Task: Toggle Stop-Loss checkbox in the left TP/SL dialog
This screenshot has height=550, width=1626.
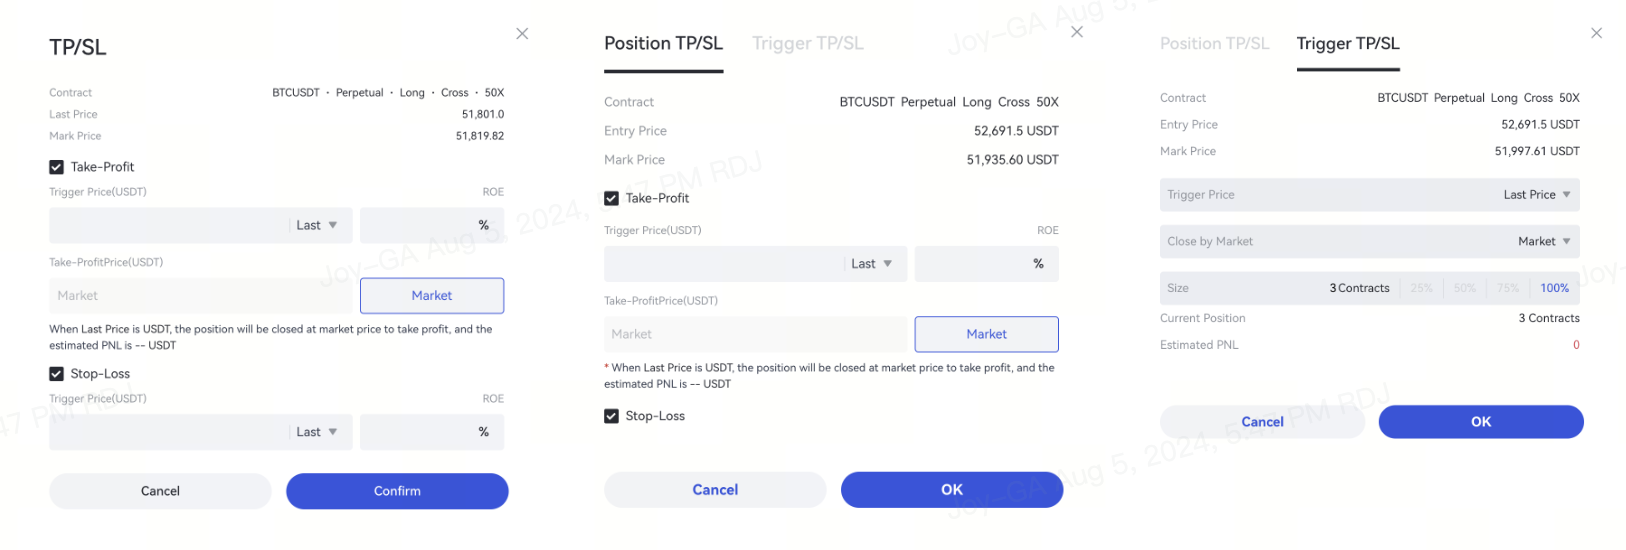Action: pyautogui.click(x=57, y=374)
